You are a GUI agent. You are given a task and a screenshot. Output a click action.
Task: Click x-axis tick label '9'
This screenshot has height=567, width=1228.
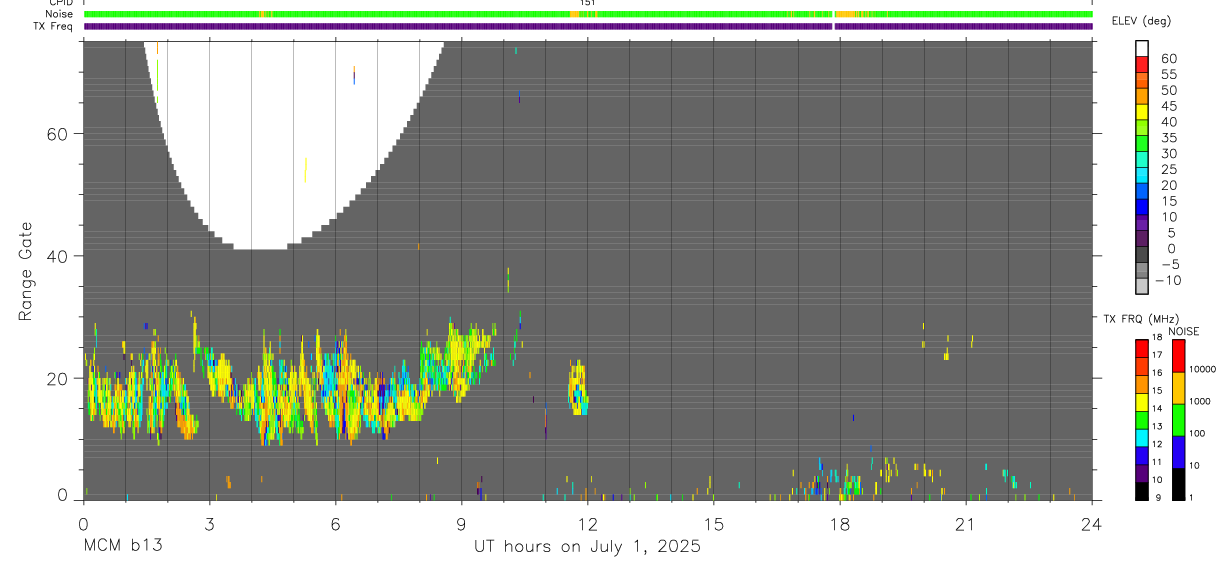pyautogui.click(x=461, y=523)
